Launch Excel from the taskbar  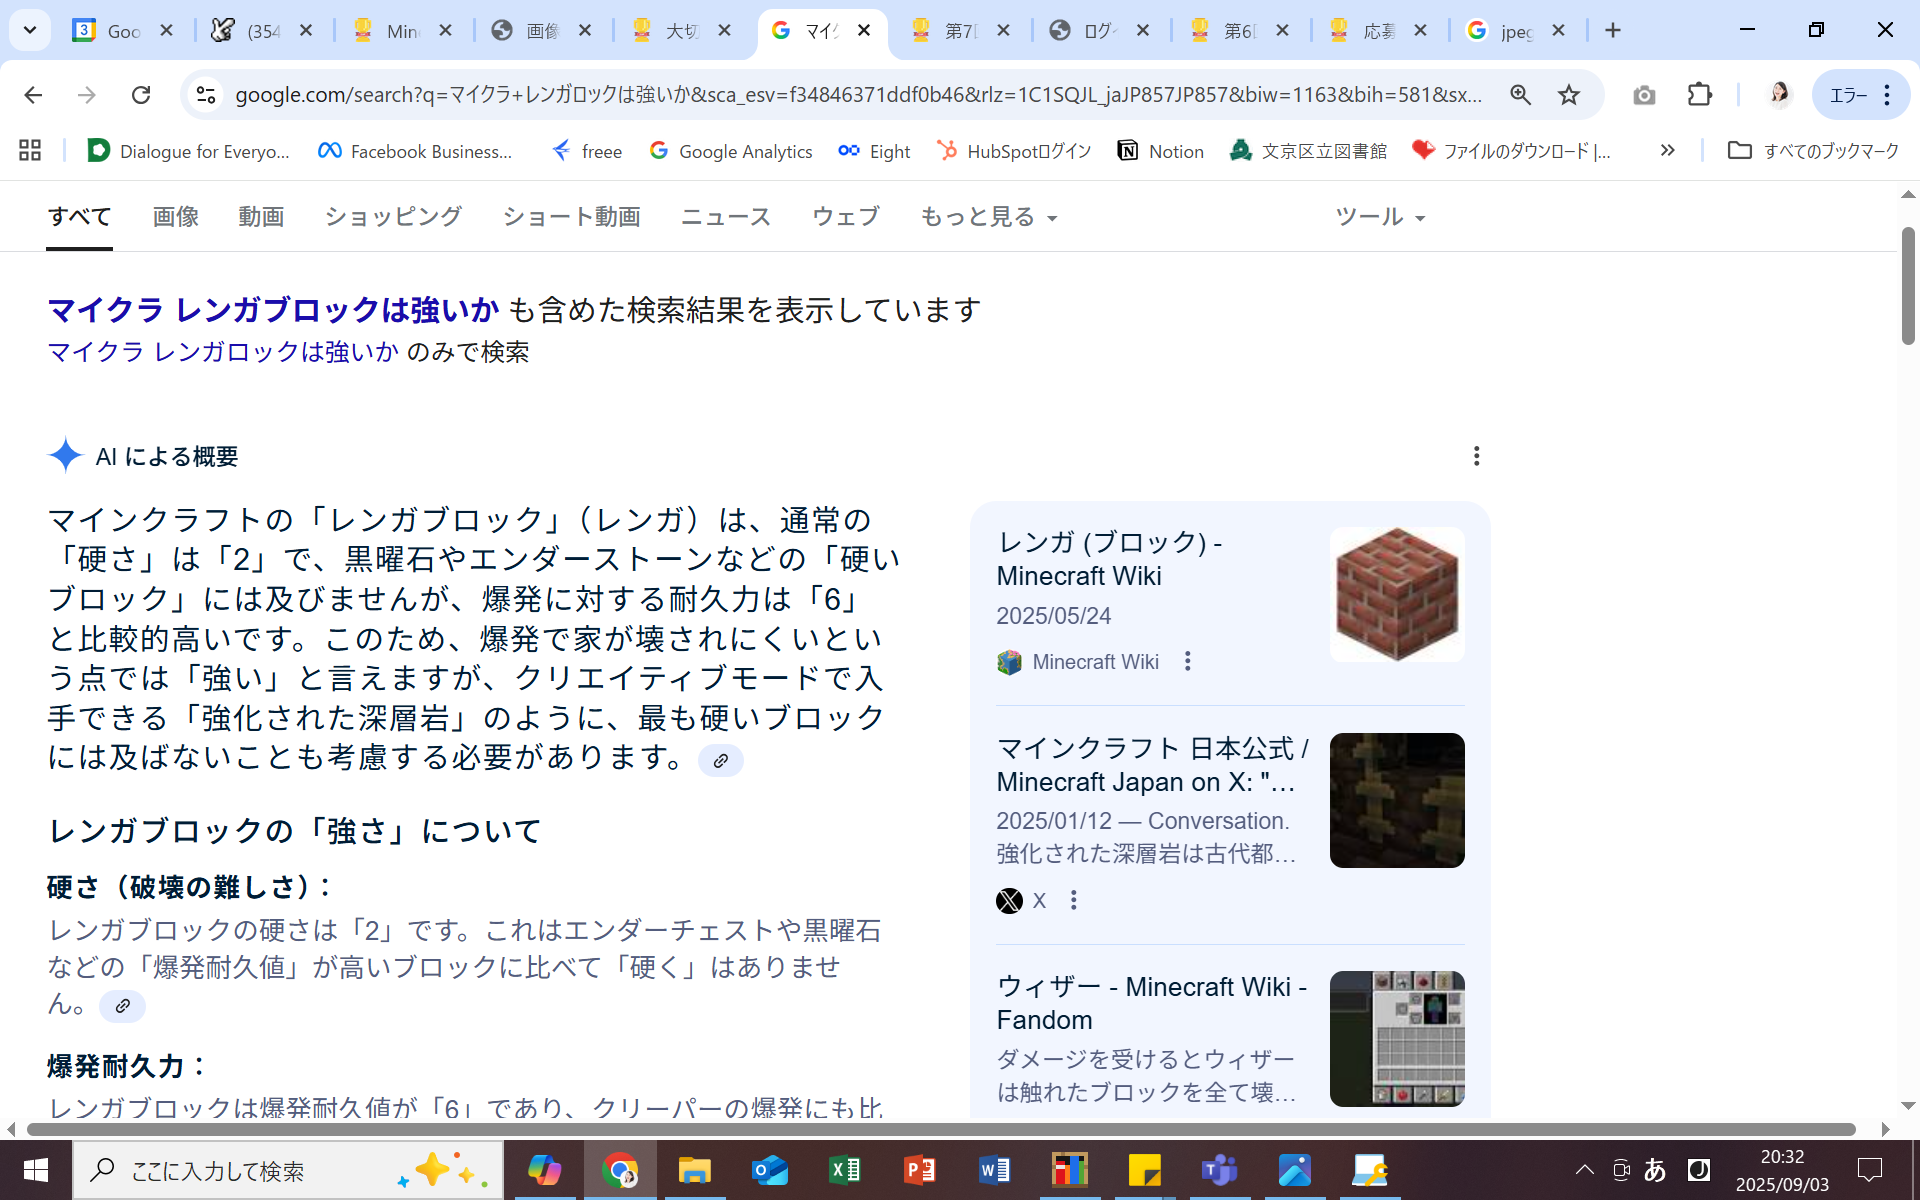(845, 1170)
